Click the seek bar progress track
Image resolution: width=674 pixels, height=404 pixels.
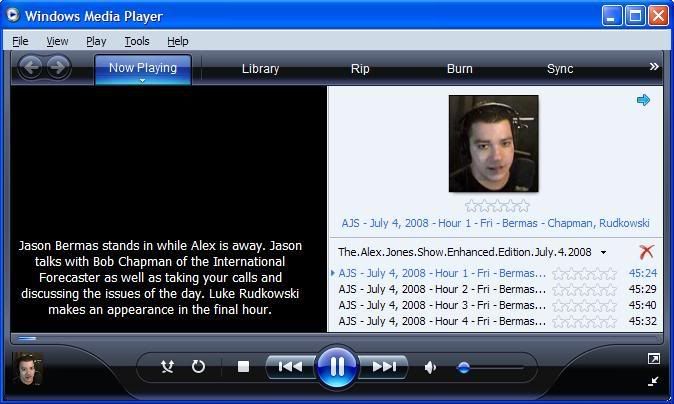click(337, 338)
